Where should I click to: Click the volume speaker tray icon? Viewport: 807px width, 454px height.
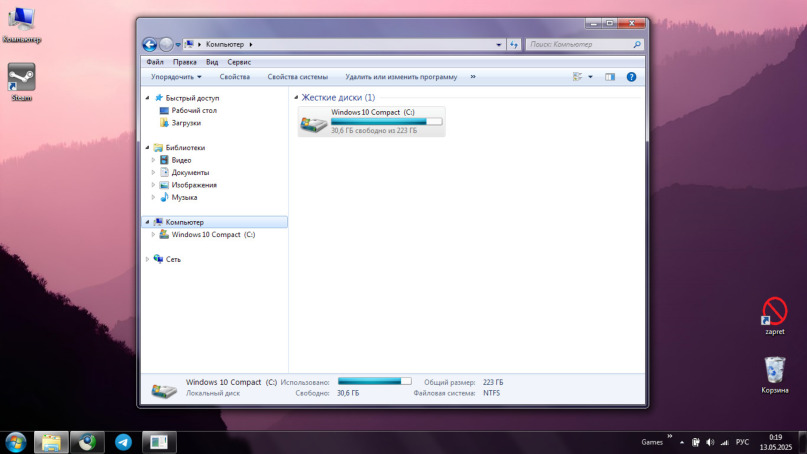click(x=710, y=442)
